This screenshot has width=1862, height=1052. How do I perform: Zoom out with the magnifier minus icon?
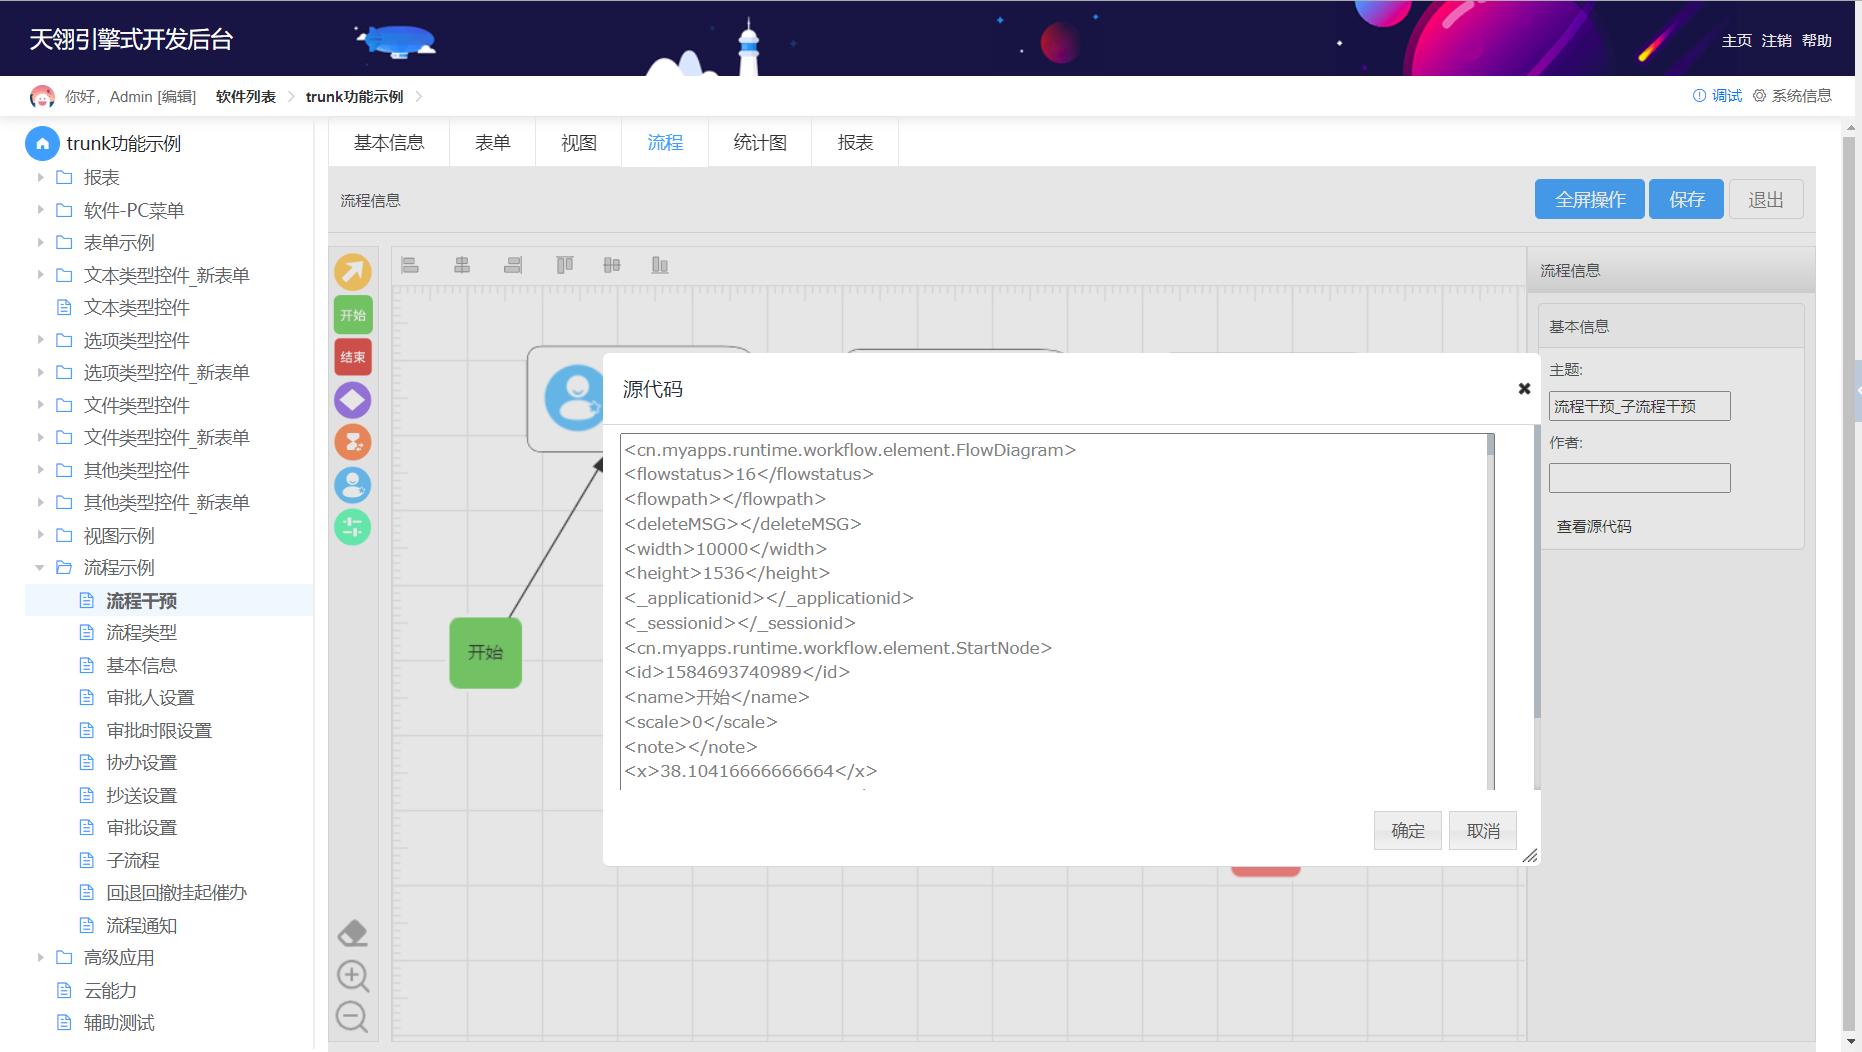352,1017
